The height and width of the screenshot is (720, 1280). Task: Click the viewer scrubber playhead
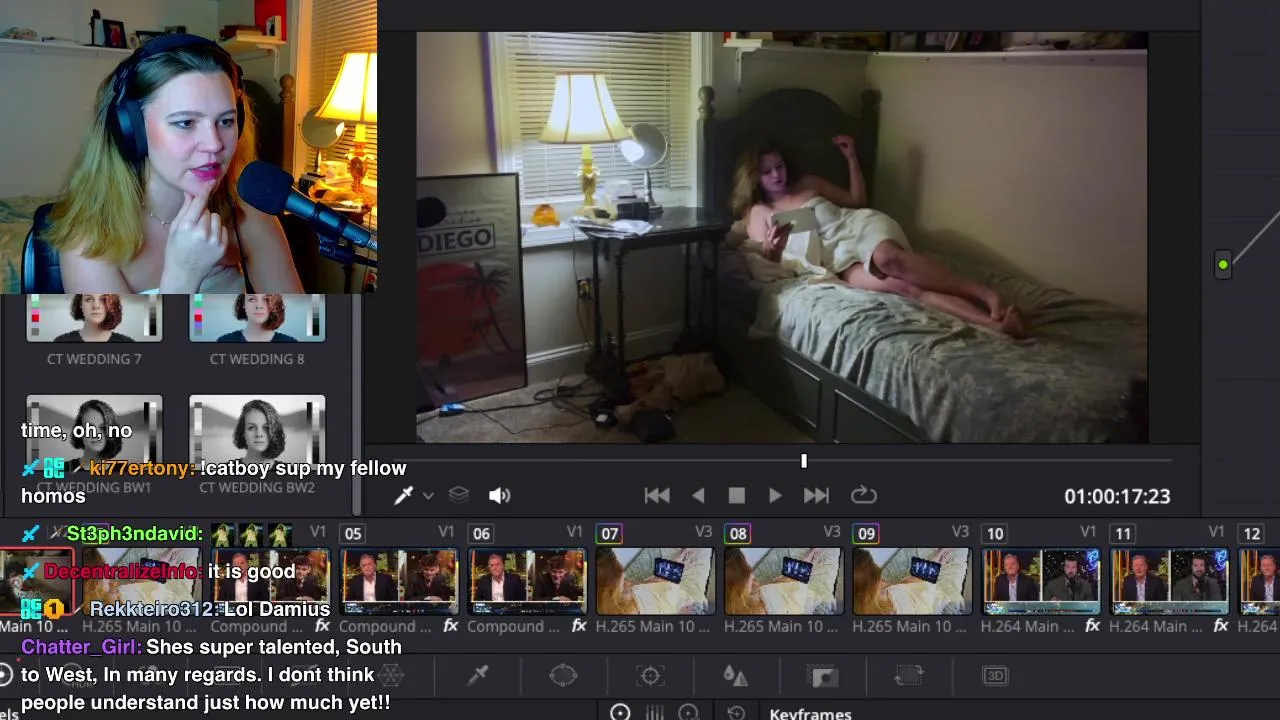[803, 461]
